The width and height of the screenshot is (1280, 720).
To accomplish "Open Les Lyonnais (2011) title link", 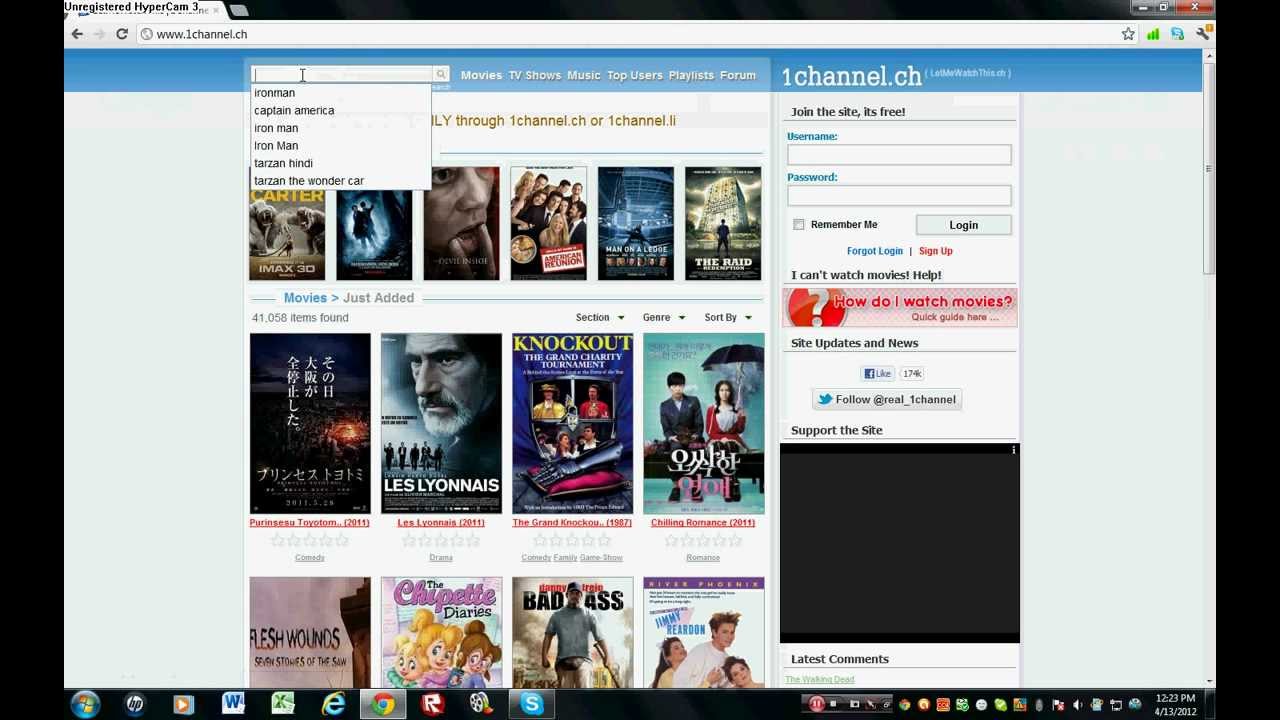I will (441, 522).
